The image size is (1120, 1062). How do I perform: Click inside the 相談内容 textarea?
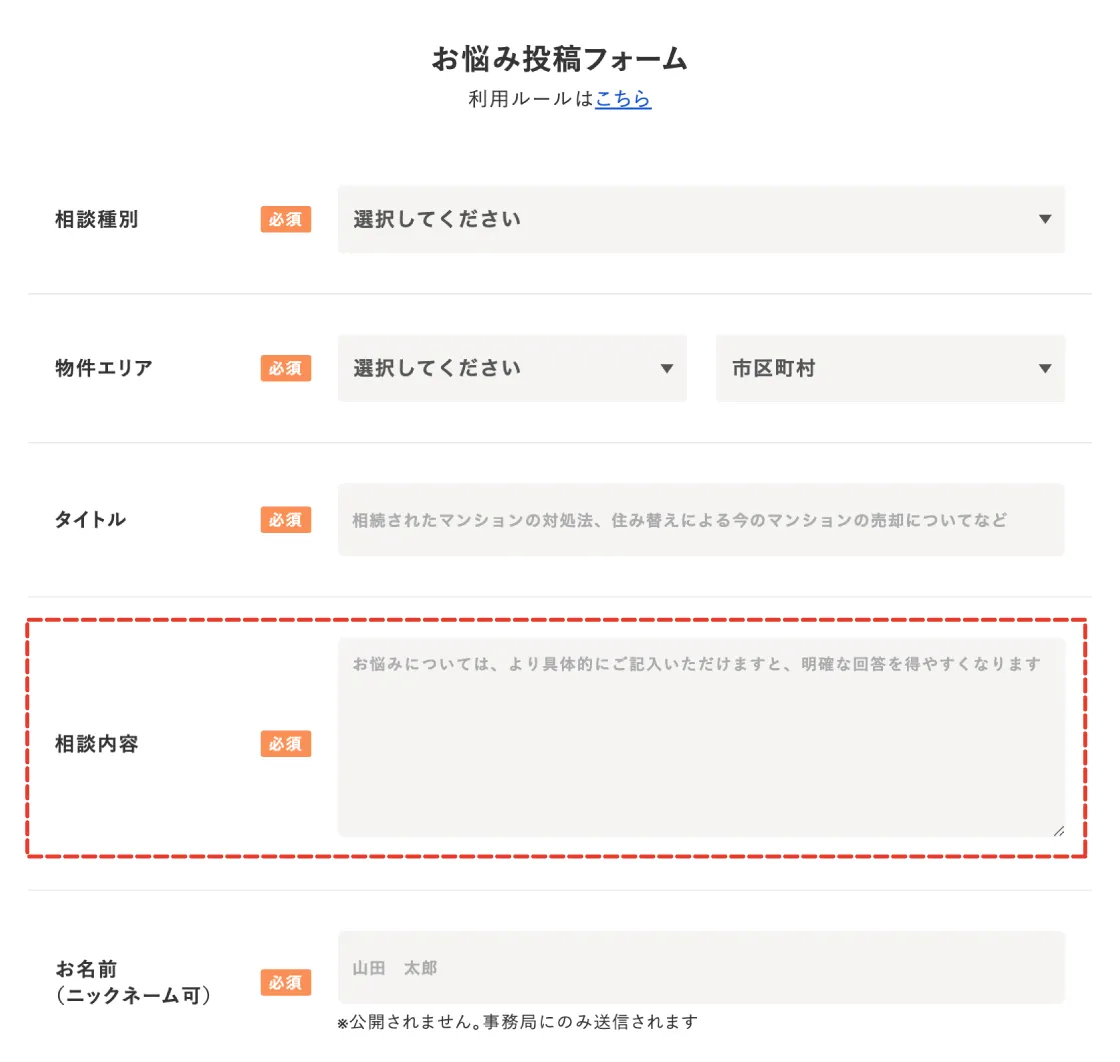point(700,735)
